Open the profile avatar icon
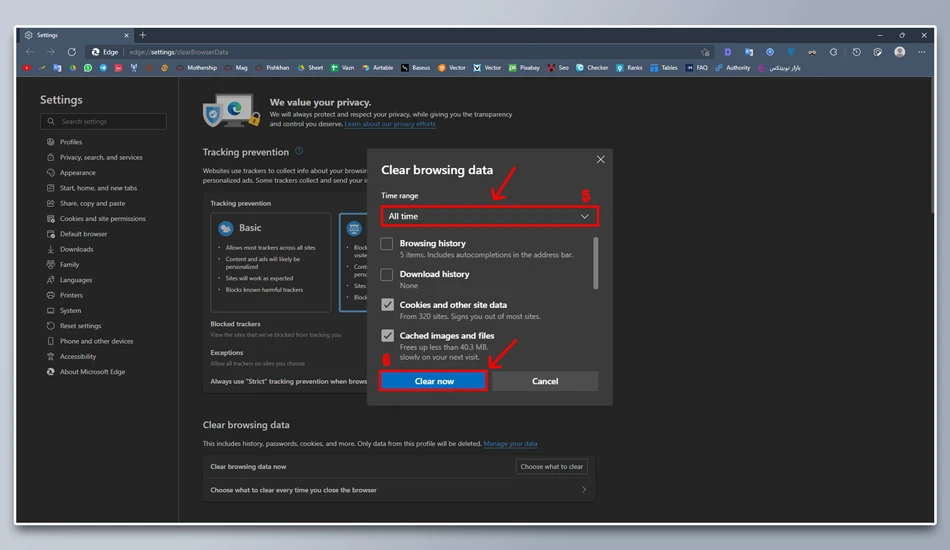Viewport: 950px width, 550px height. coord(900,52)
